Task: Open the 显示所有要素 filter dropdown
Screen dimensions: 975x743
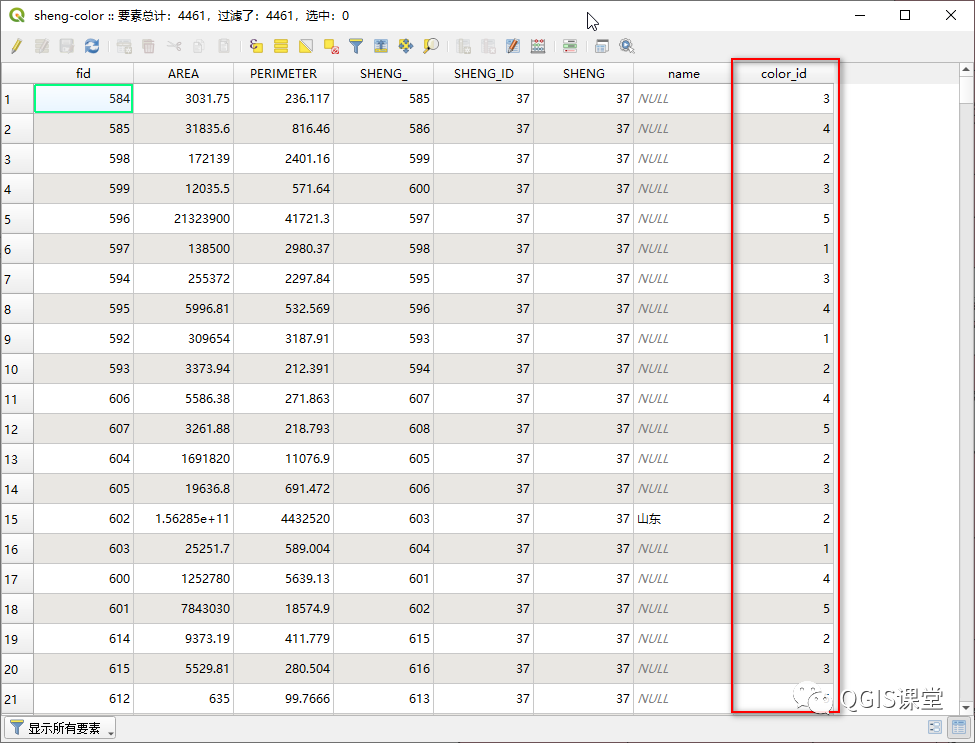Action: pos(60,727)
